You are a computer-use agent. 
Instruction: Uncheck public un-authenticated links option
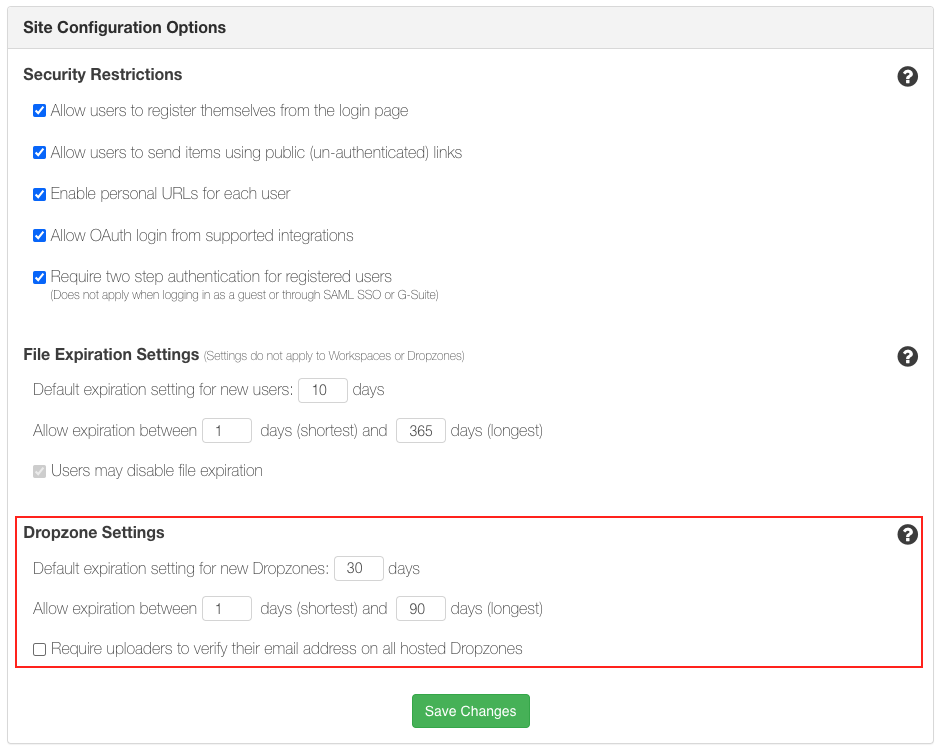pos(40,153)
